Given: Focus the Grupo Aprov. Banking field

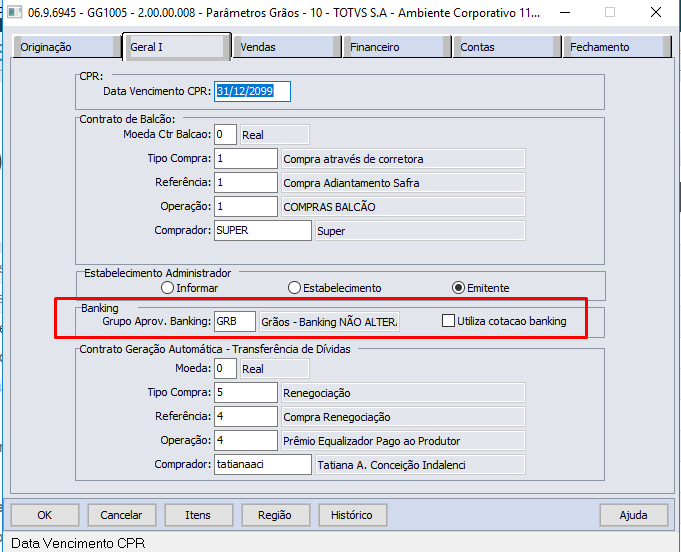Looking at the screenshot, I should click(x=235, y=321).
